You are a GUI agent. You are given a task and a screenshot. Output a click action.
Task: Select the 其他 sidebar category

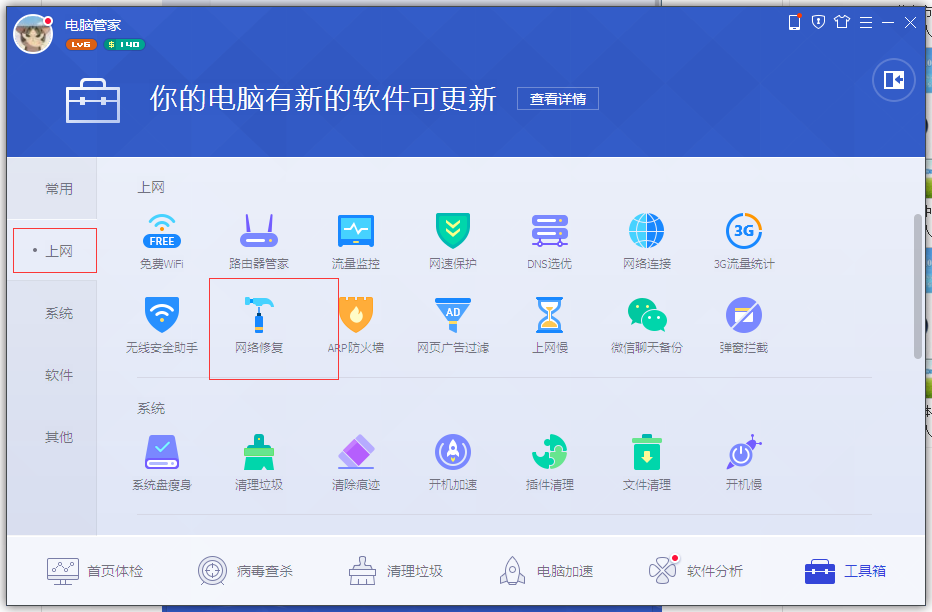click(x=59, y=437)
